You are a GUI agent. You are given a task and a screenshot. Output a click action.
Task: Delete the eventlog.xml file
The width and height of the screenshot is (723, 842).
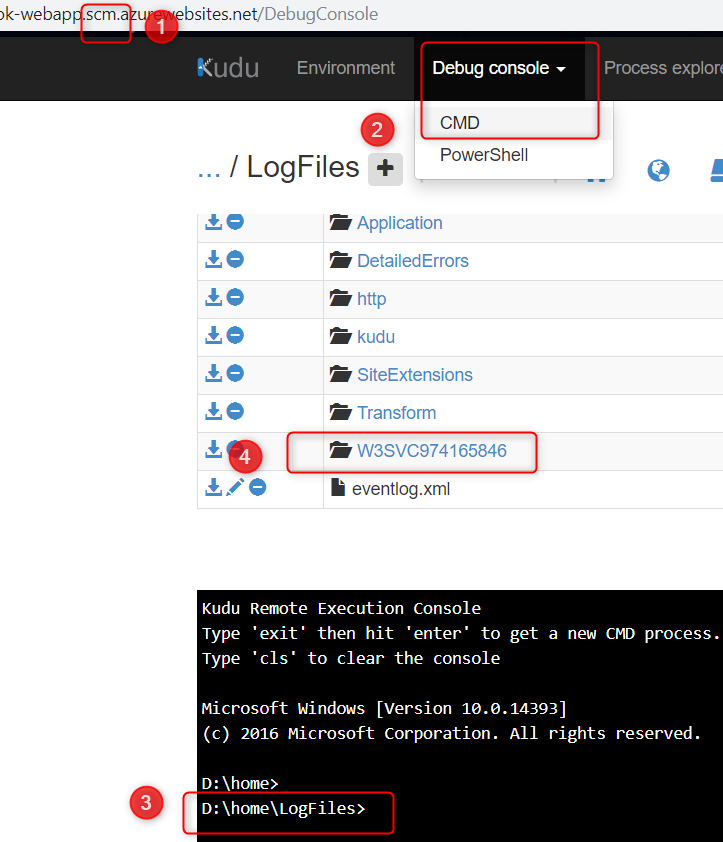[258, 488]
